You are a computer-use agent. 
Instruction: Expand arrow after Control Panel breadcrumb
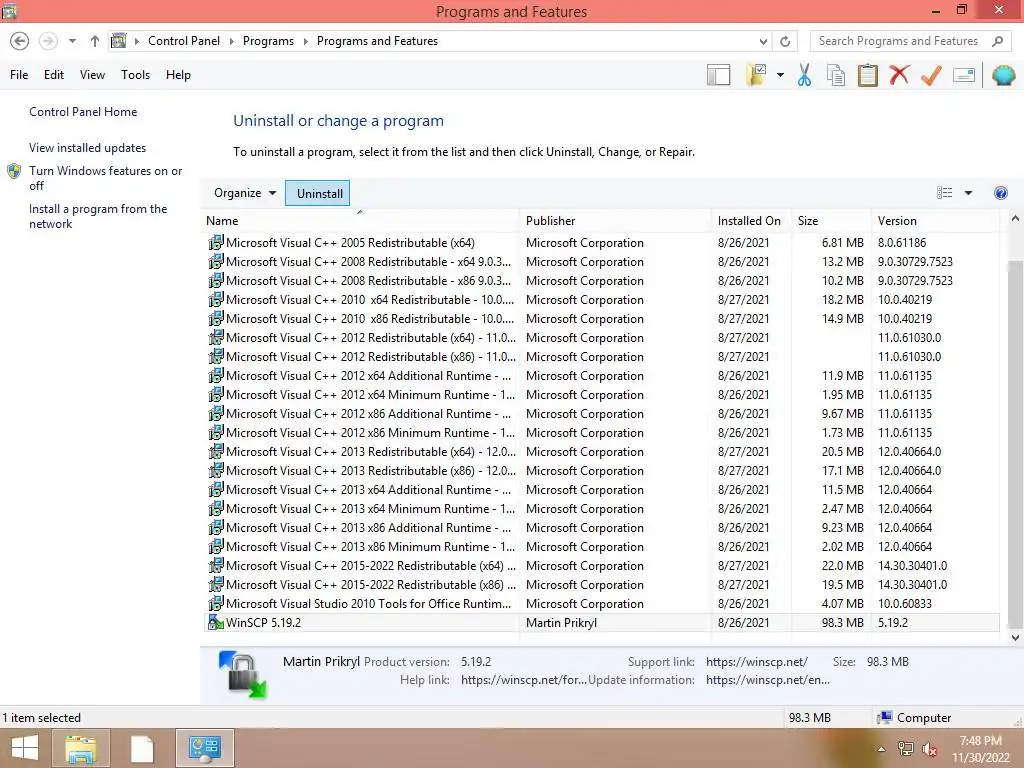[231, 41]
